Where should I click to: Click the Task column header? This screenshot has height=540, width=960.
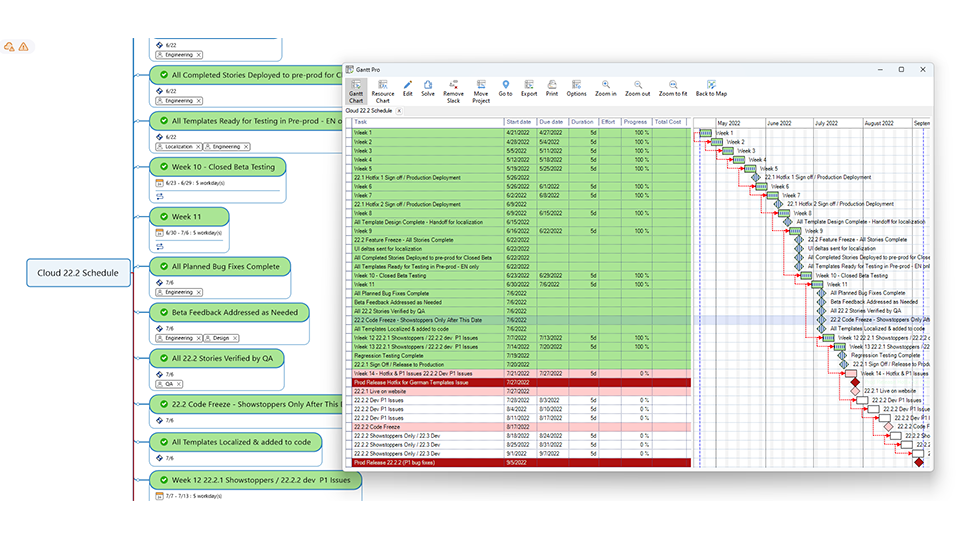tap(428, 122)
